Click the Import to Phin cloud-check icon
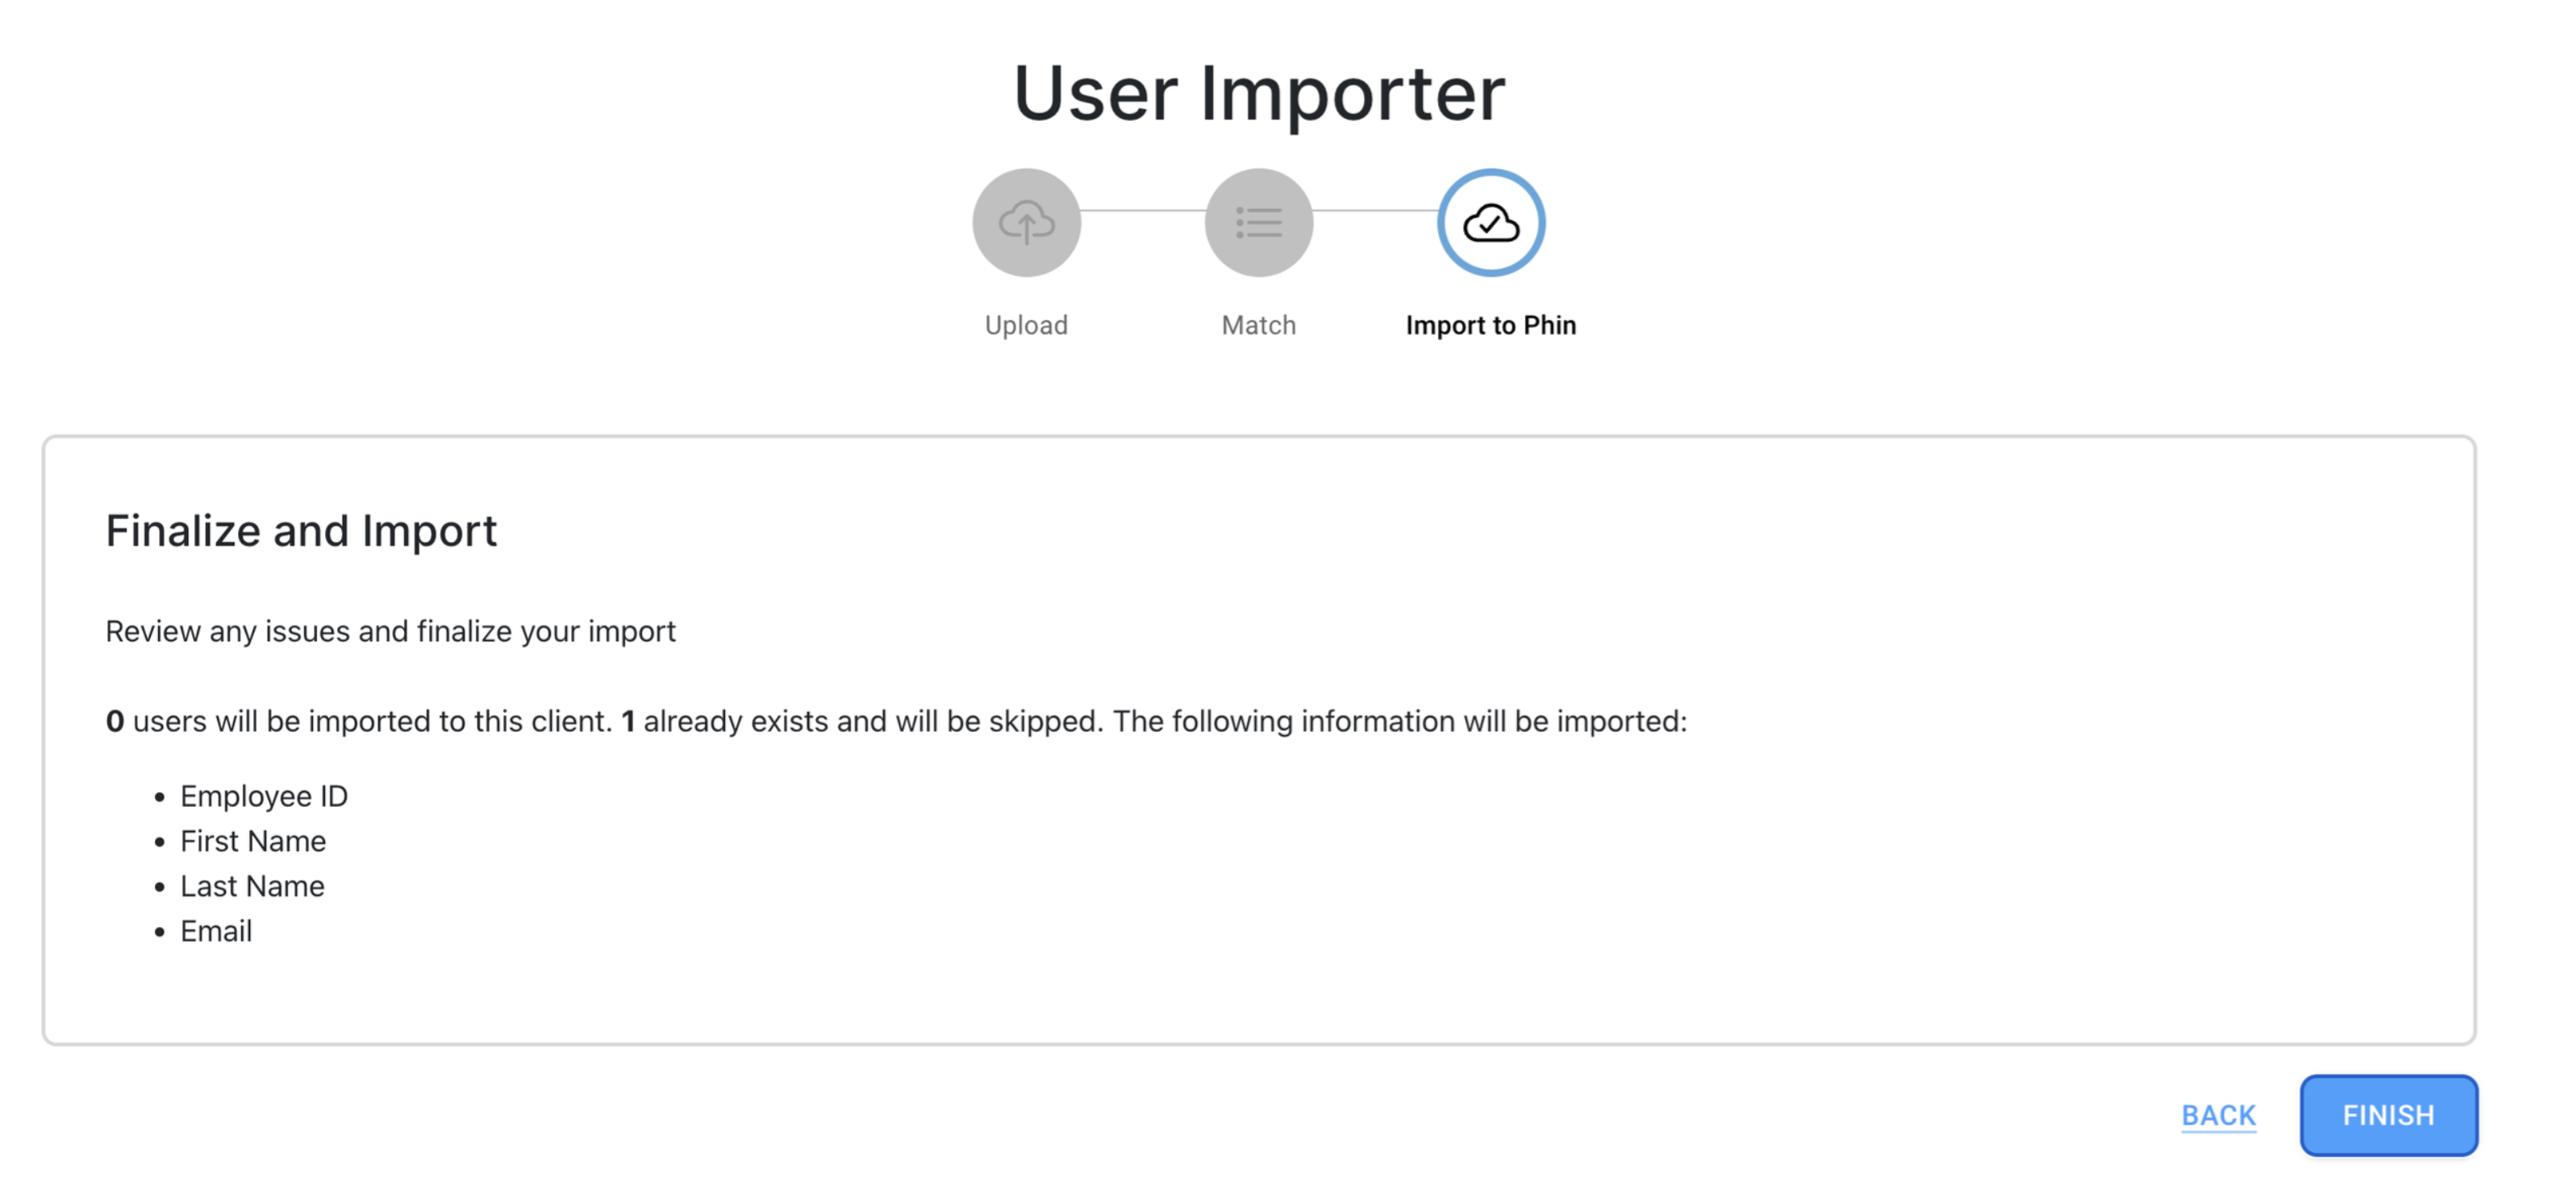 tap(1491, 222)
